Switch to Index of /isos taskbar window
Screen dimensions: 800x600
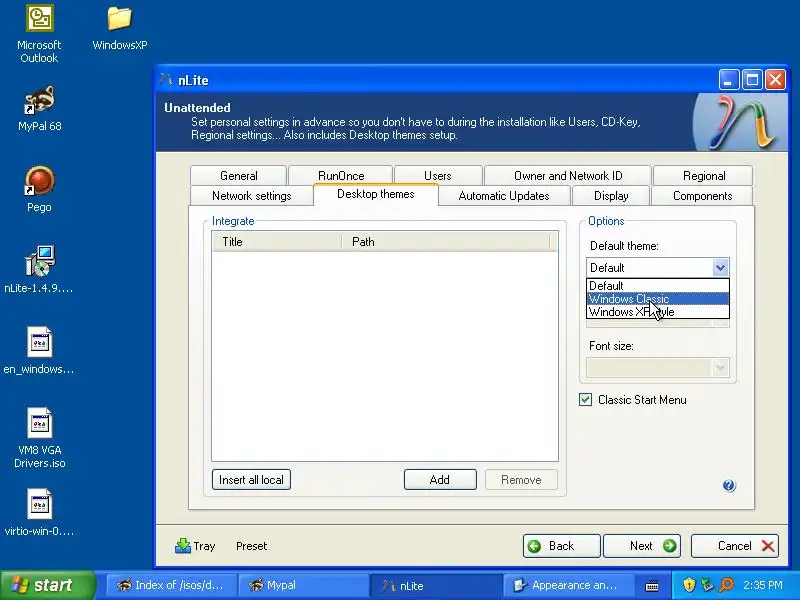coord(171,585)
